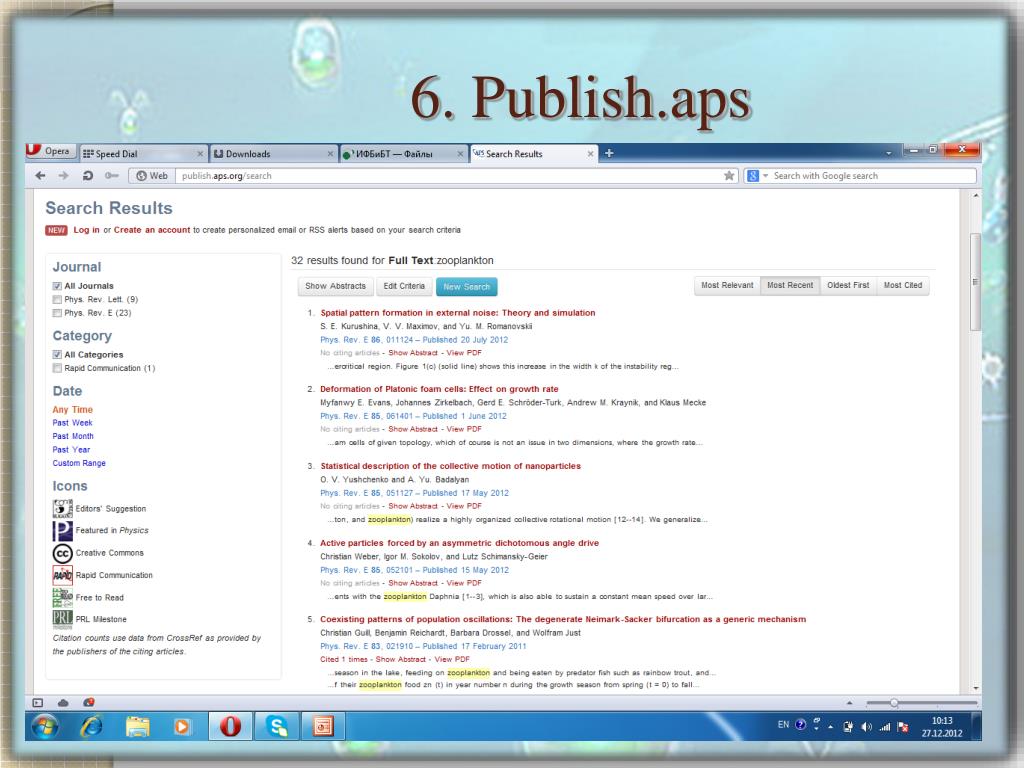Screen dimensions: 1024x768
Task: Click the Creative Commons icon
Action: [x=62, y=553]
